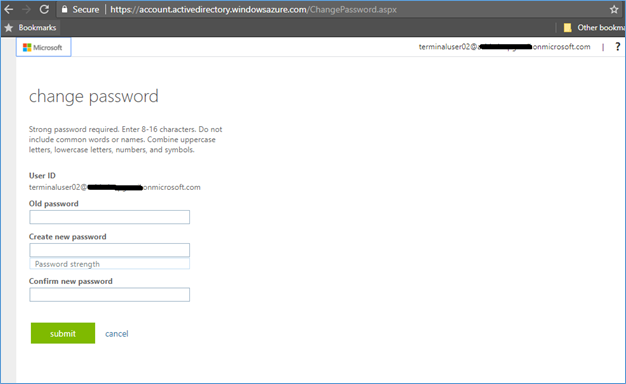Click the 'Secure' text in address bar
Screen dimensions: 626x384
85,9
